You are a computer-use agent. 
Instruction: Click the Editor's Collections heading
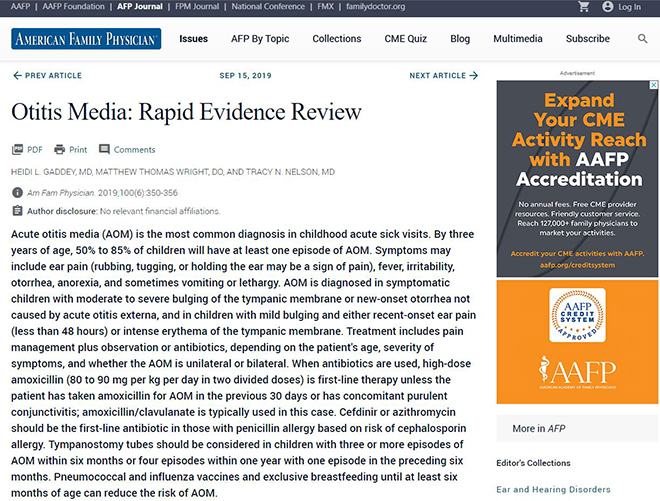point(533,463)
